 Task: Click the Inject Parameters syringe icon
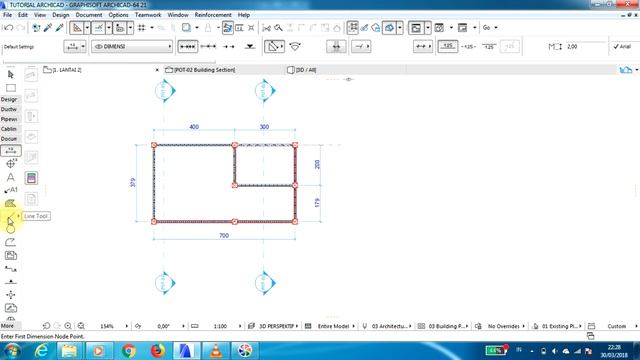[60, 28]
